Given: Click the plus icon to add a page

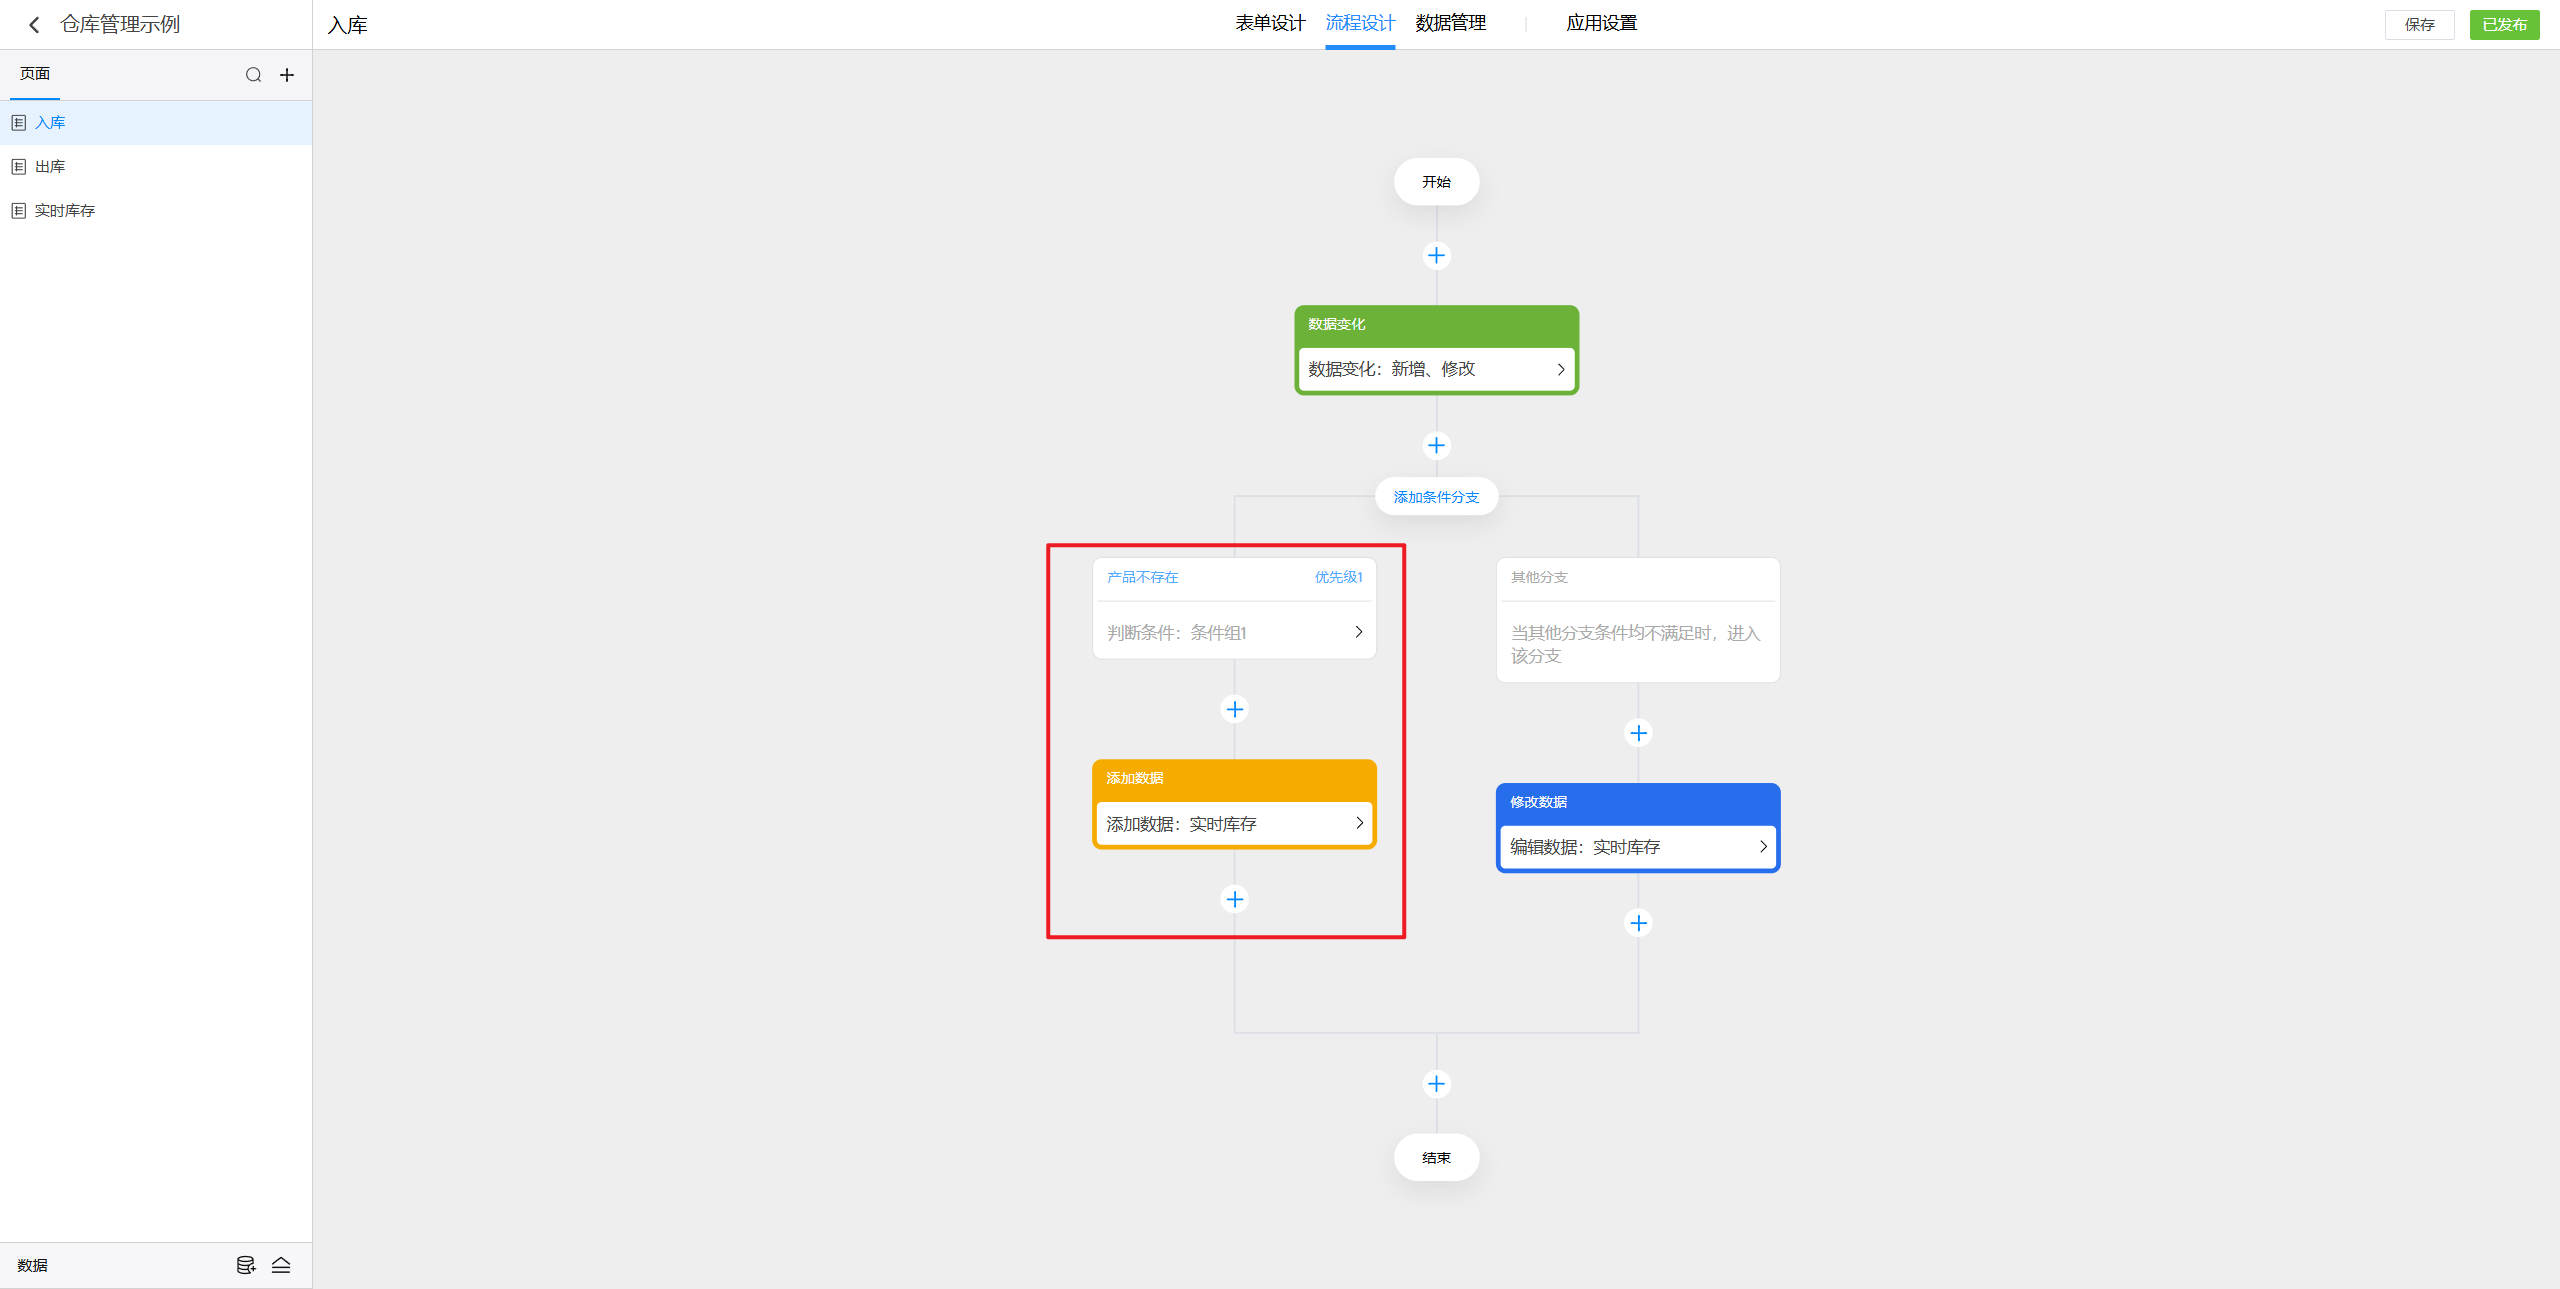Looking at the screenshot, I should click(287, 75).
